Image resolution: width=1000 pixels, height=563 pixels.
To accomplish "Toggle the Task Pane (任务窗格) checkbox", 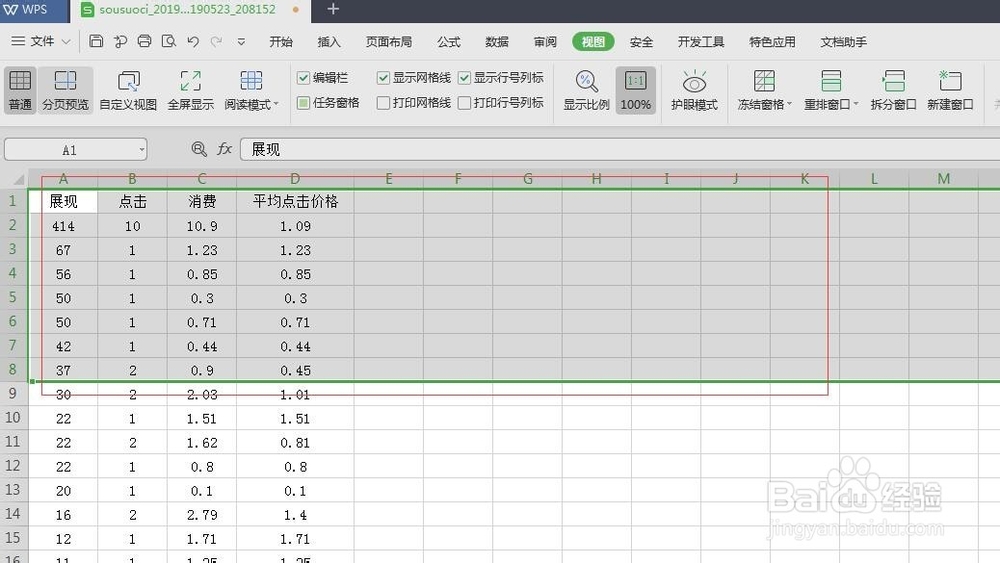I will [x=304, y=103].
